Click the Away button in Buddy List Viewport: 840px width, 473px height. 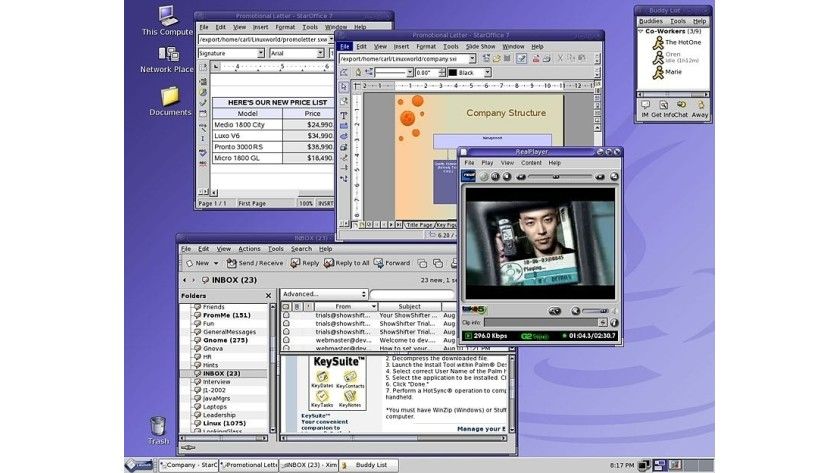coord(700,109)
